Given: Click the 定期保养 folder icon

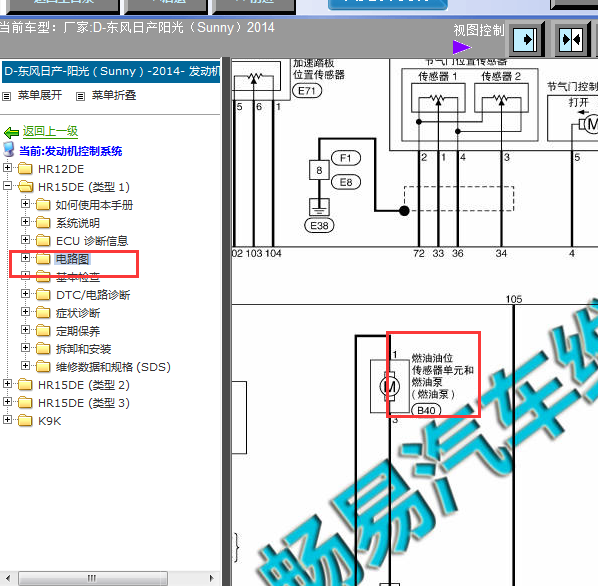Looking at the screenshot, I should (x=43, y=331).
